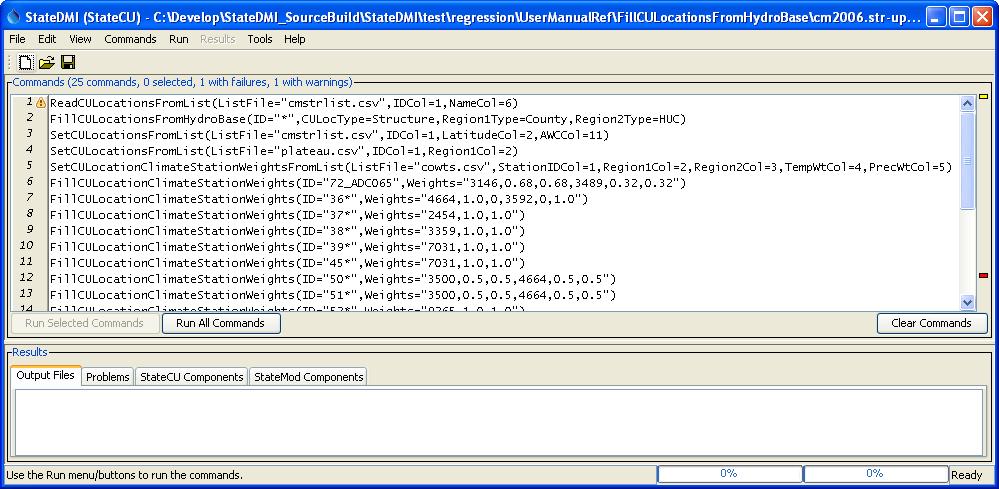The height and width of the screenshot is (489, 999).
Task: Switch to the Output Files tab
Action: pyautogui.click(x=45, y=376)
